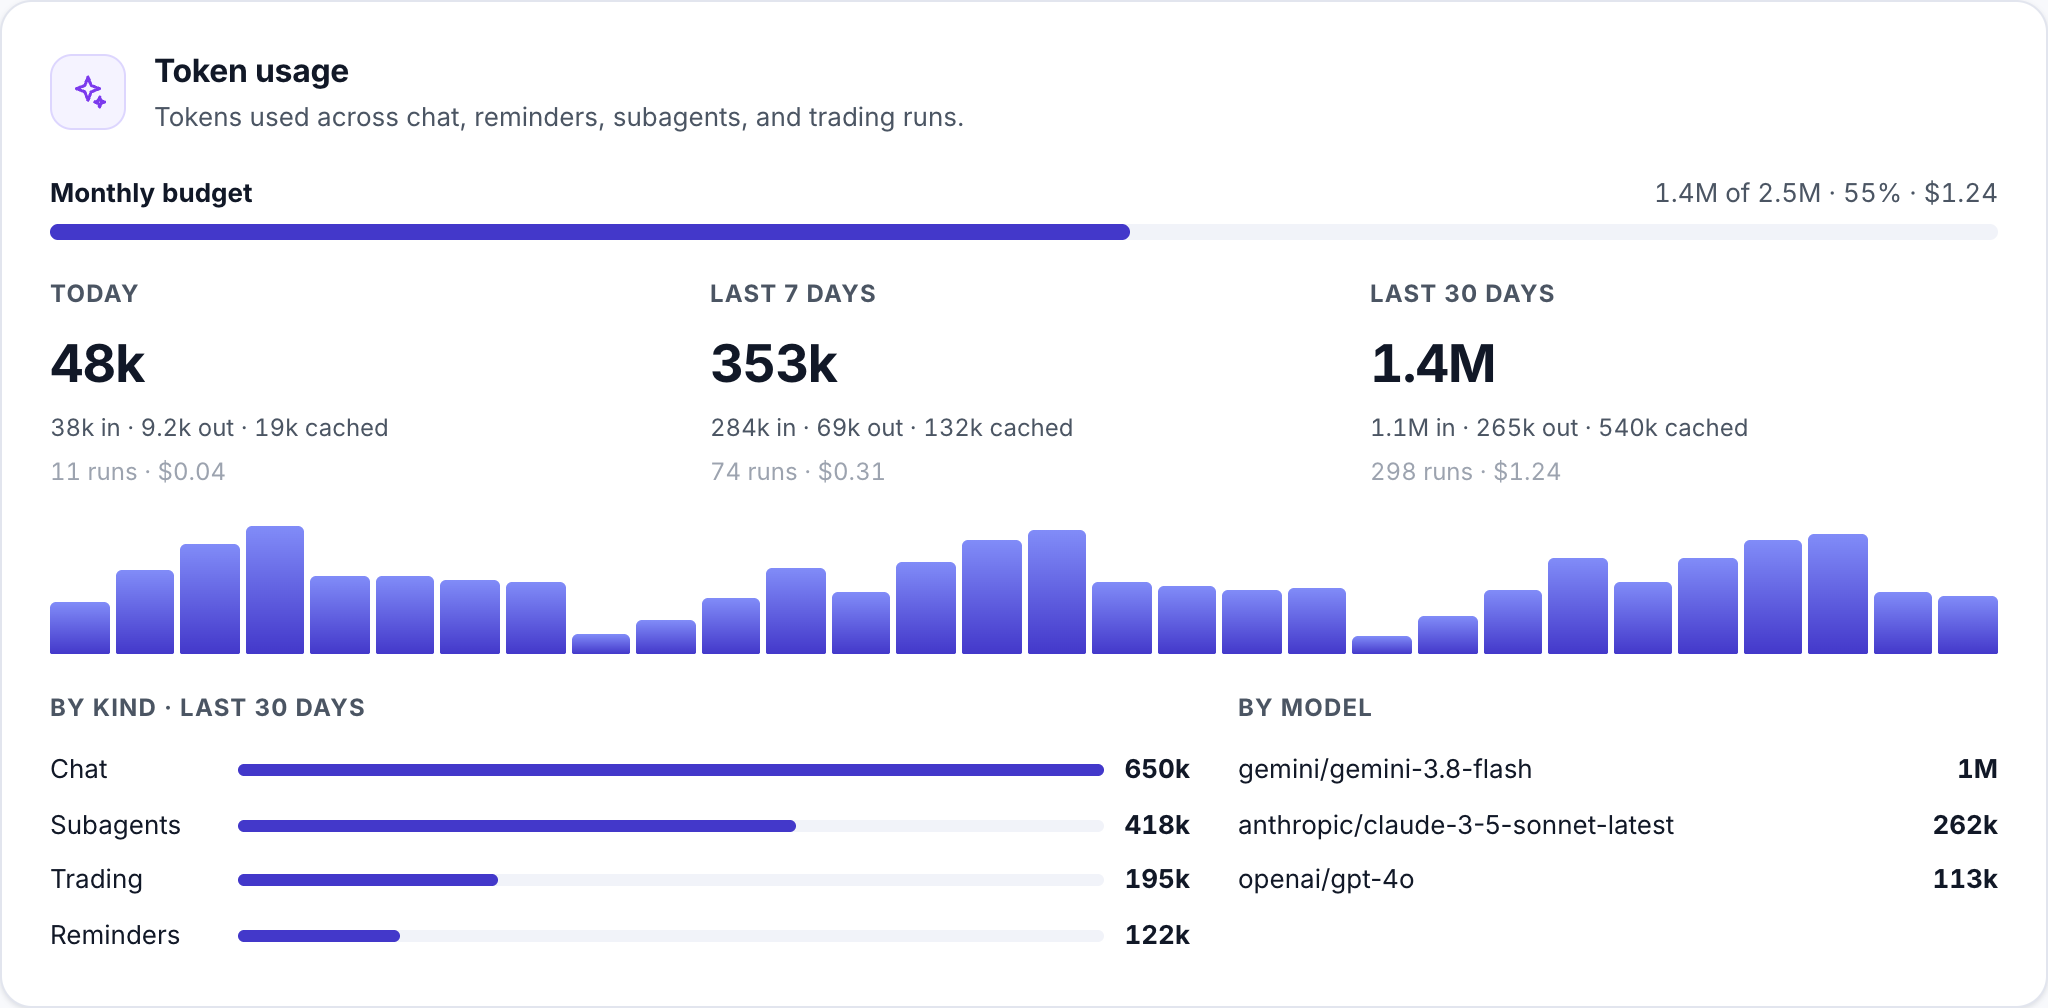Select the "Token usage" heading
This screenshot has height=1008, width=2048.
coord(251,71)
